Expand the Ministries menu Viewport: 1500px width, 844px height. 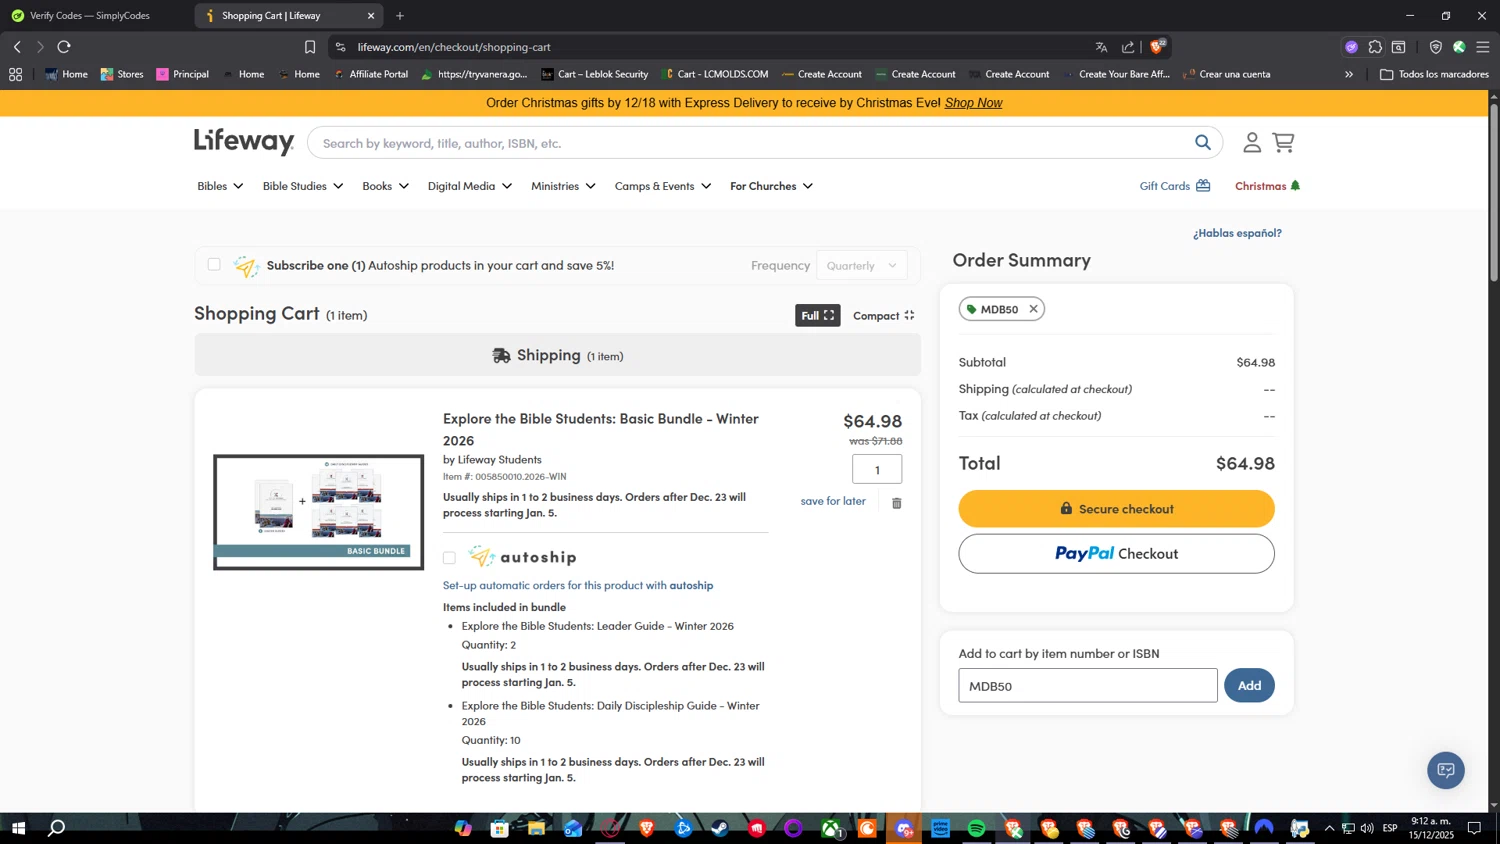563,186
